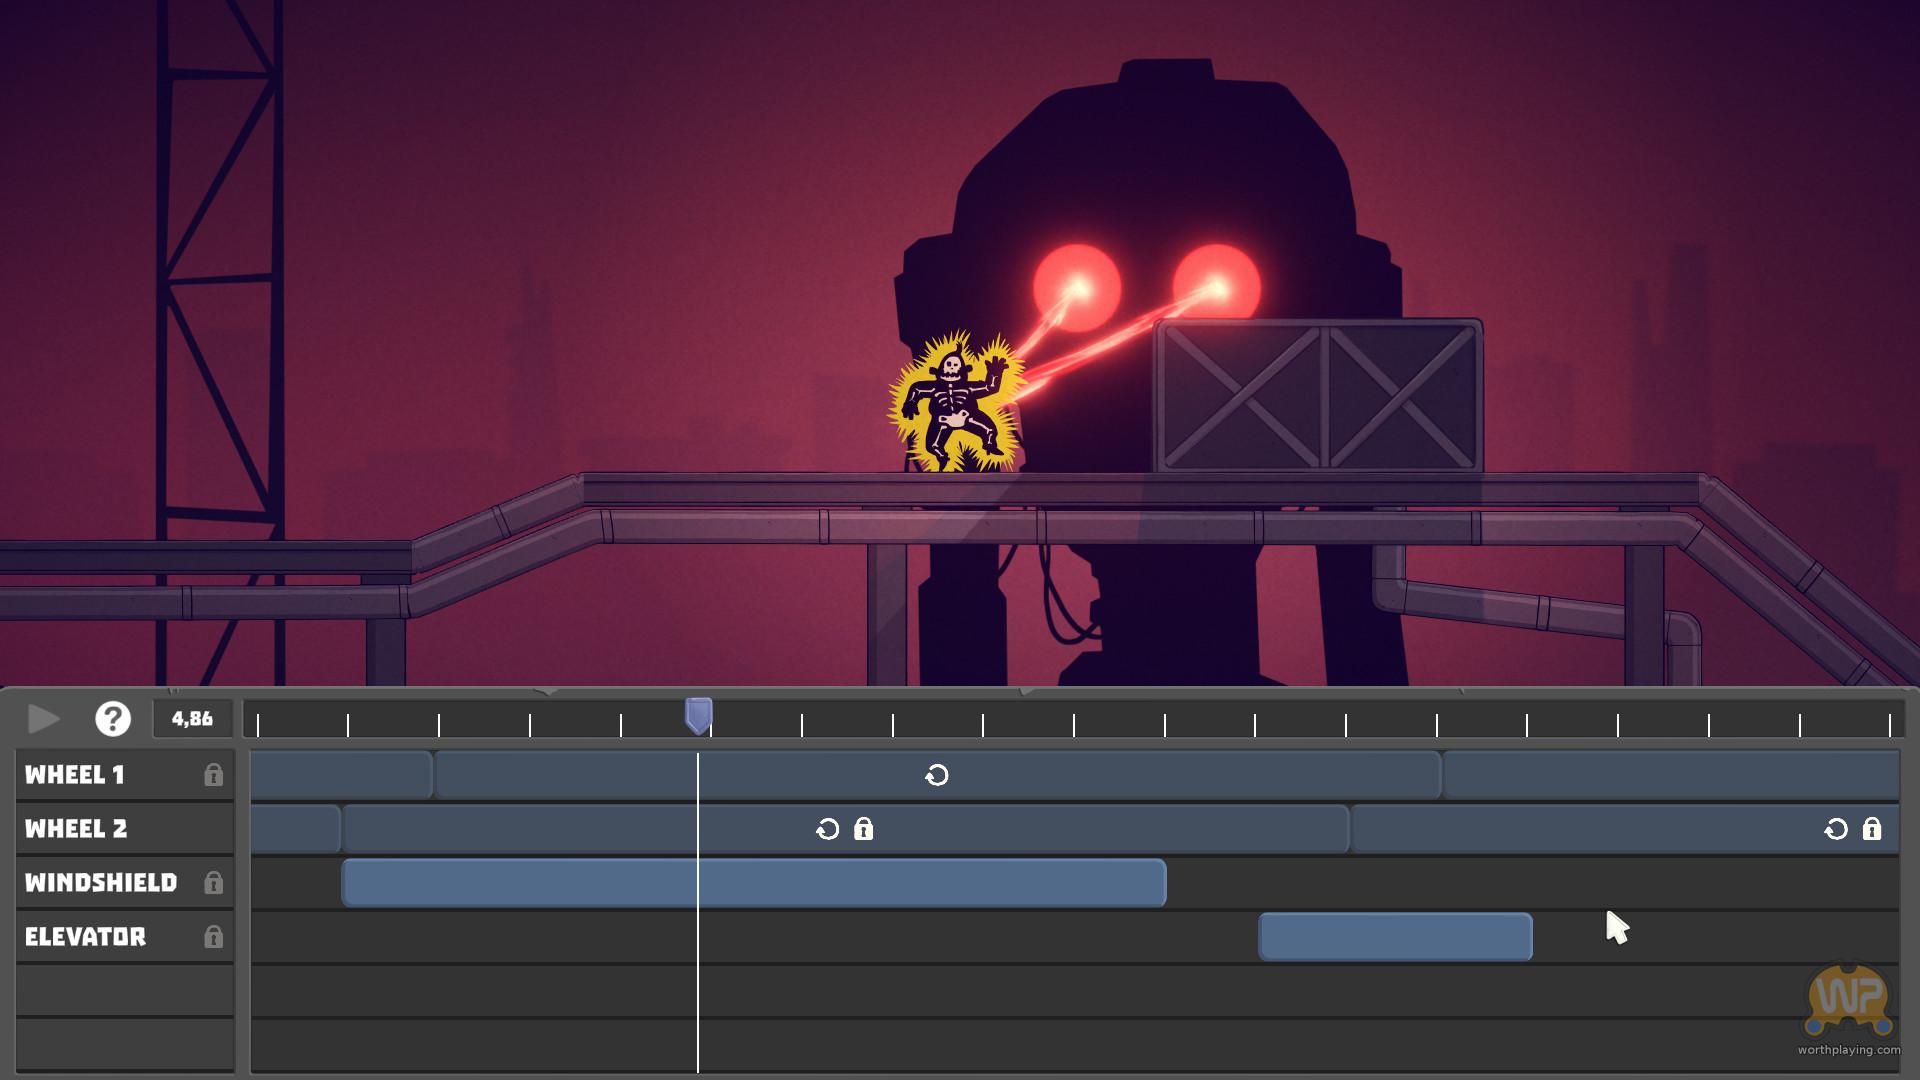Toggle the Wheel 1 track lock
This screenshot has height=1080, width=1920.
click(x=213, y=775)
